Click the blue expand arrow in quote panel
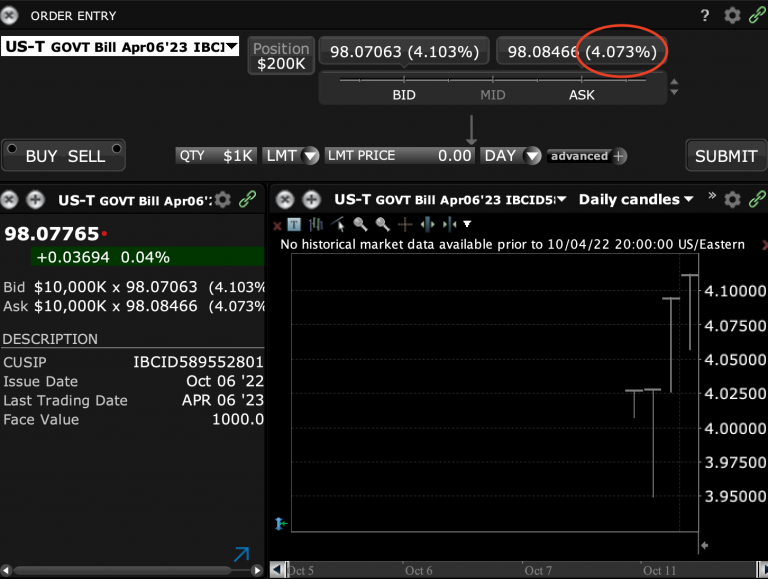The image size is (768, 579). point(241,554)
